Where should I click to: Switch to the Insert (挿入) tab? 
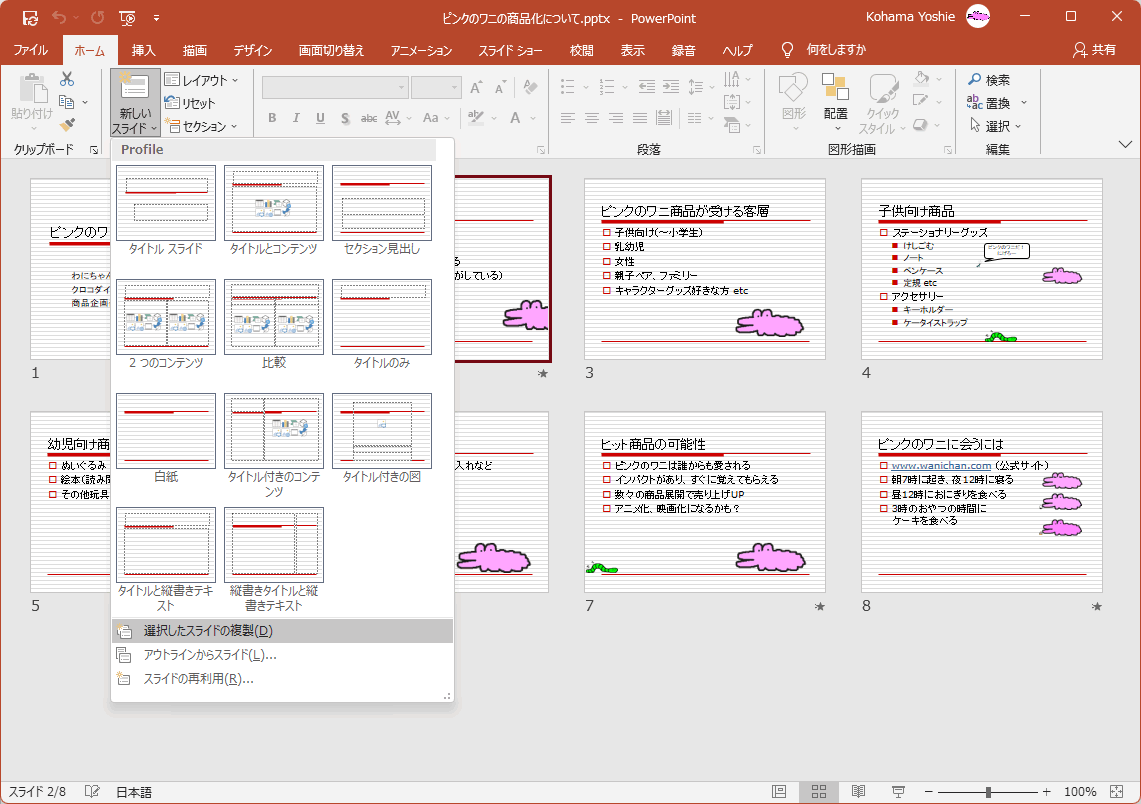143,50
